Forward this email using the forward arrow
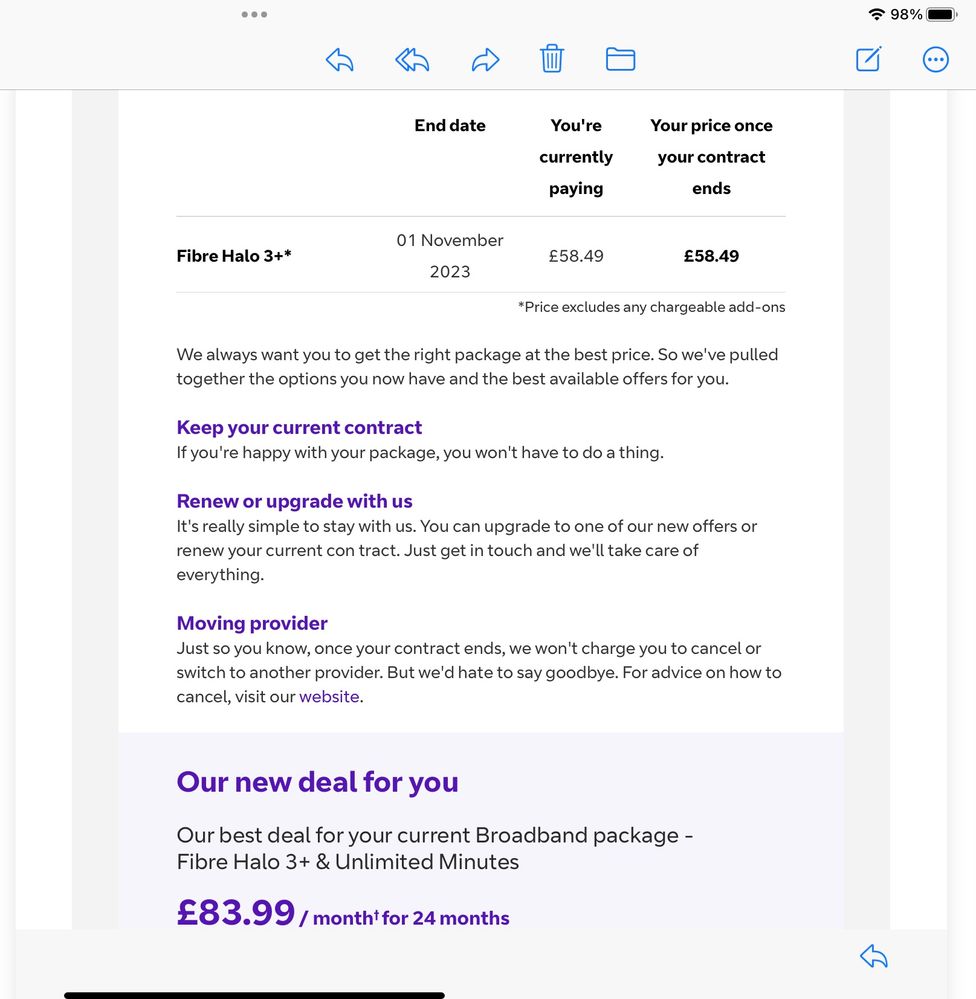The height and width of the screenshot is (999, 976). pyautogui.click(x=485, y=60)
